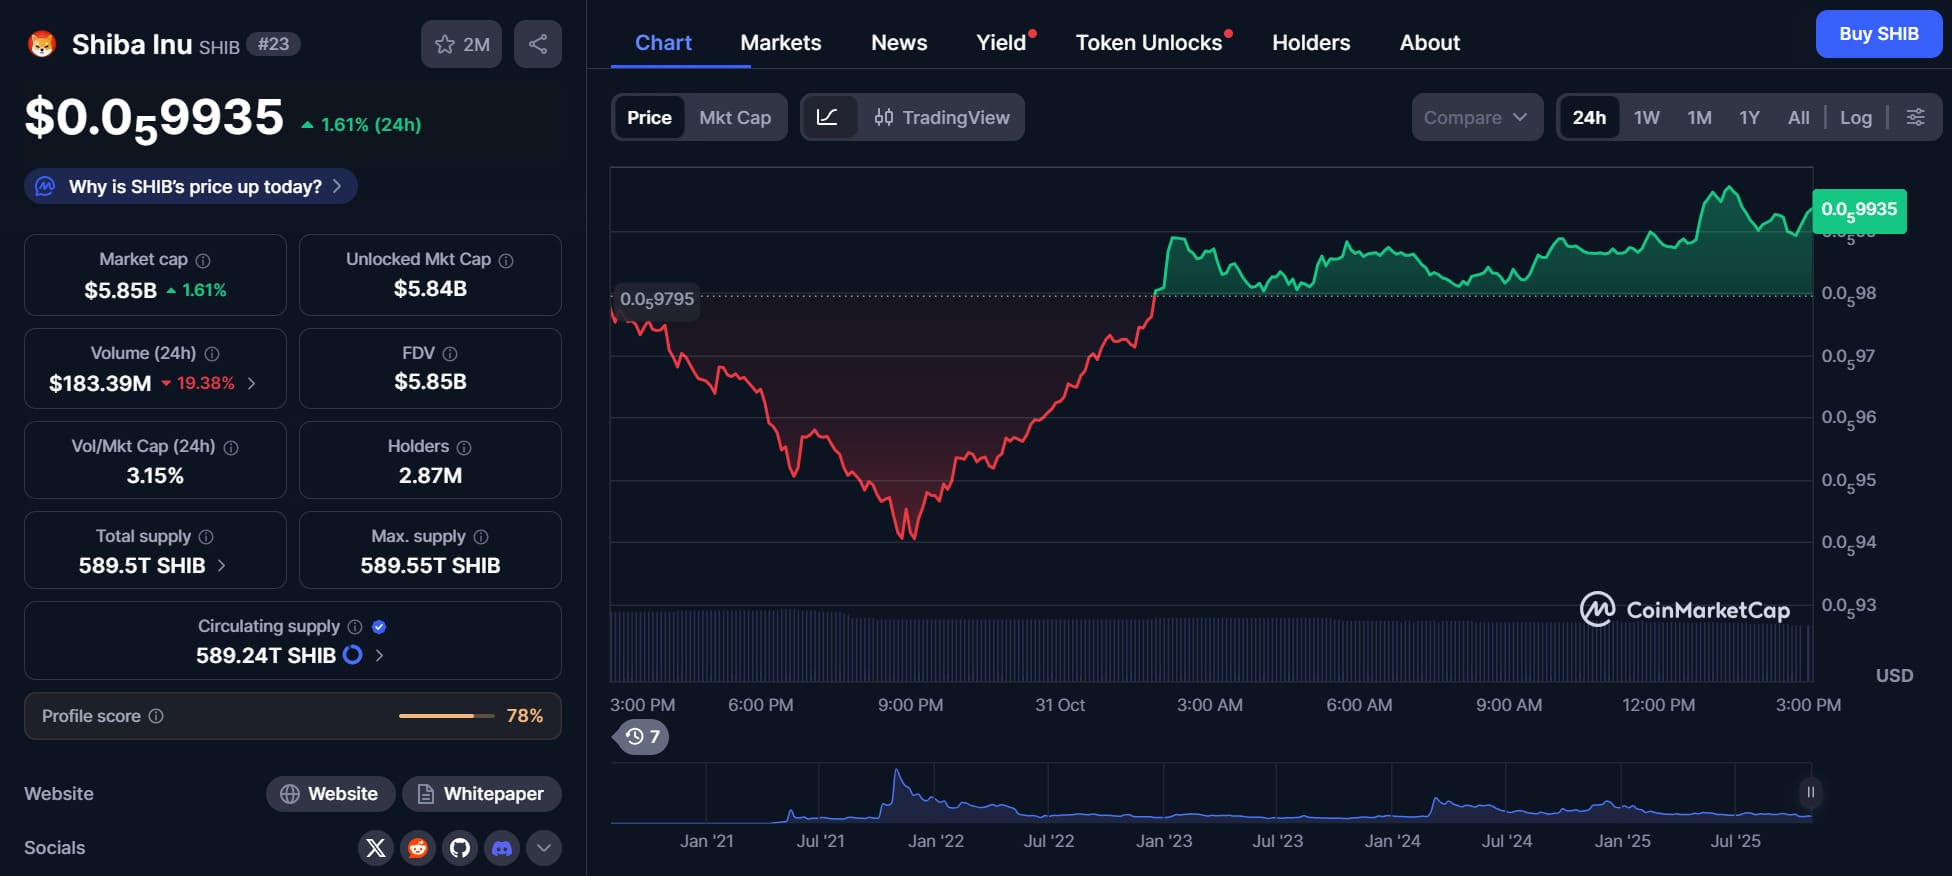
Task: Open the Reddit social link
Action: [418, 848]
